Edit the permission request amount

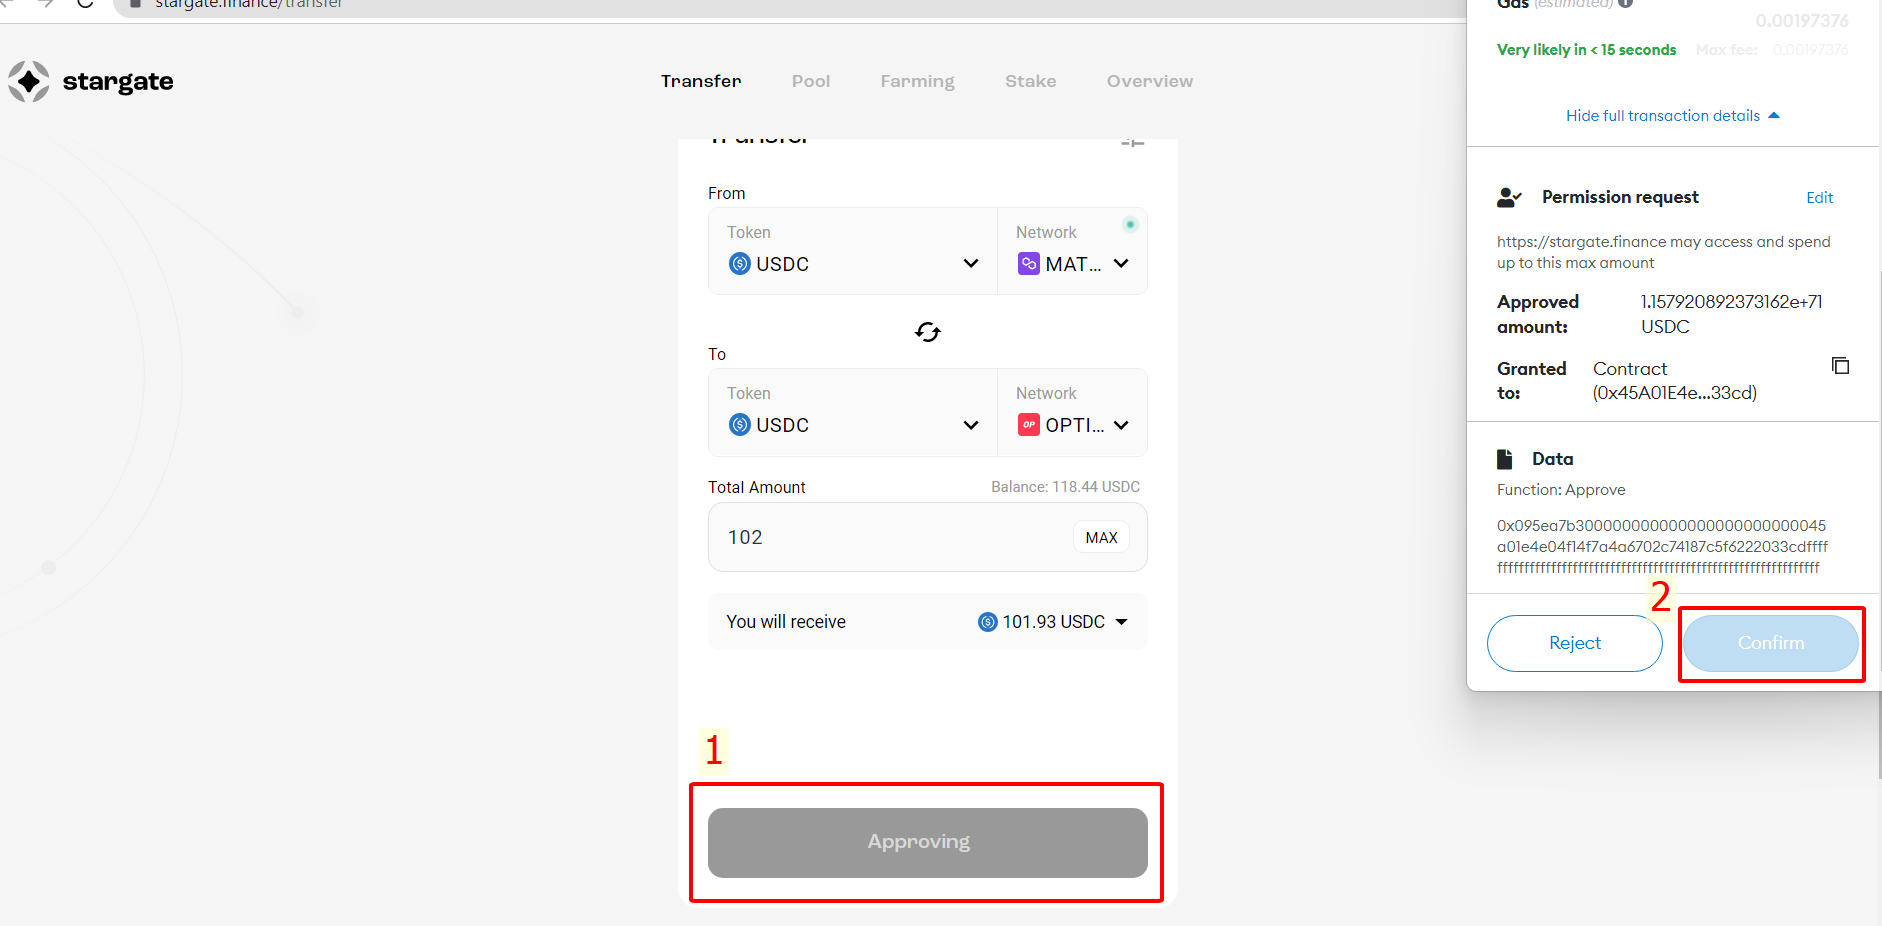point(1819,198)
